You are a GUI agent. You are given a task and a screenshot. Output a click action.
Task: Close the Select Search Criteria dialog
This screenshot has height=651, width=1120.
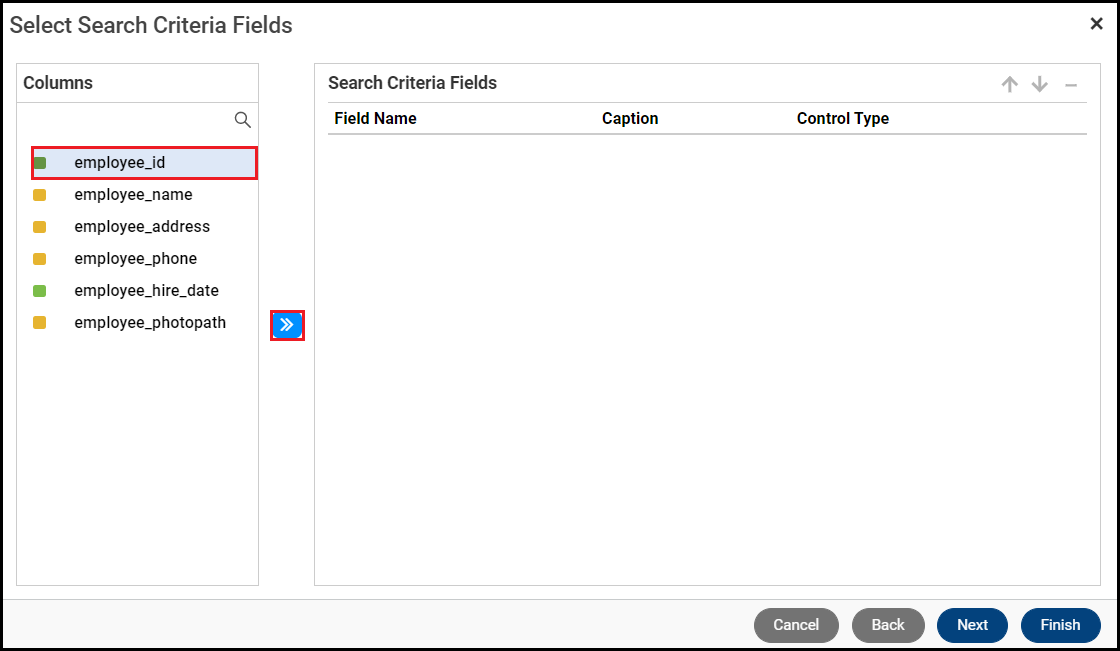point(1096,24)
